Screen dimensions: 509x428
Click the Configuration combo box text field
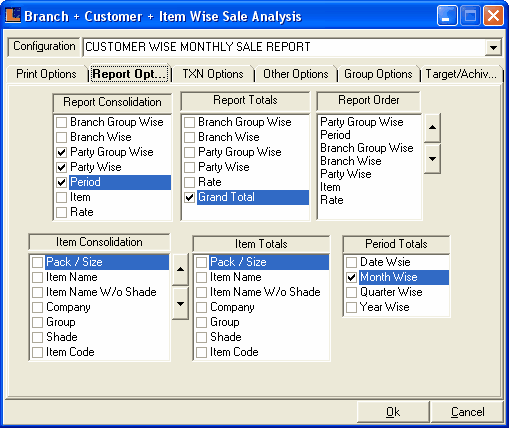[284, 47]
